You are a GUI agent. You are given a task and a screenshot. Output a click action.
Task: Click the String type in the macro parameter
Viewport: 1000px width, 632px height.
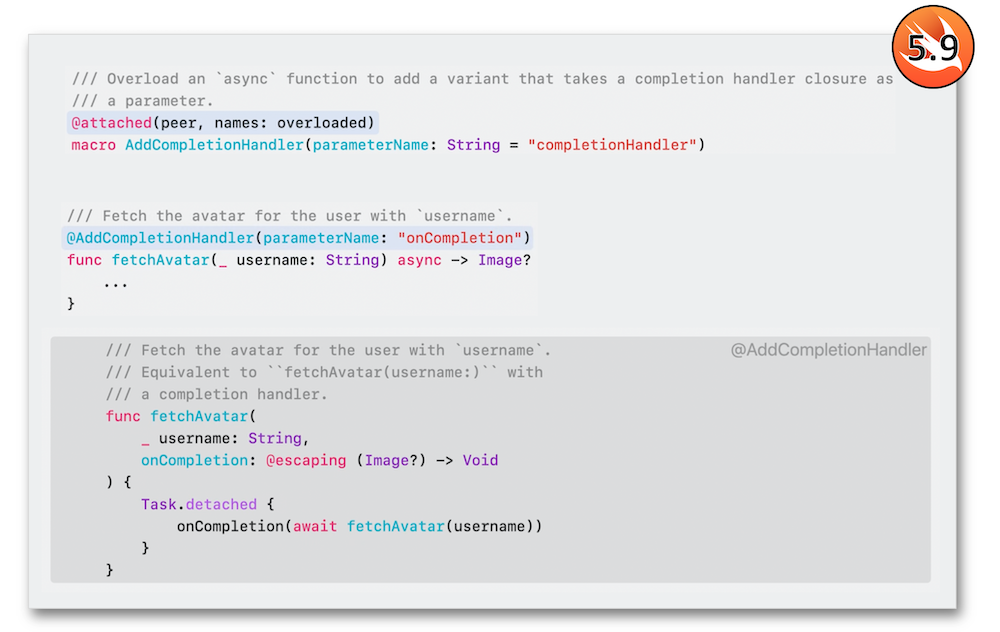473,145
